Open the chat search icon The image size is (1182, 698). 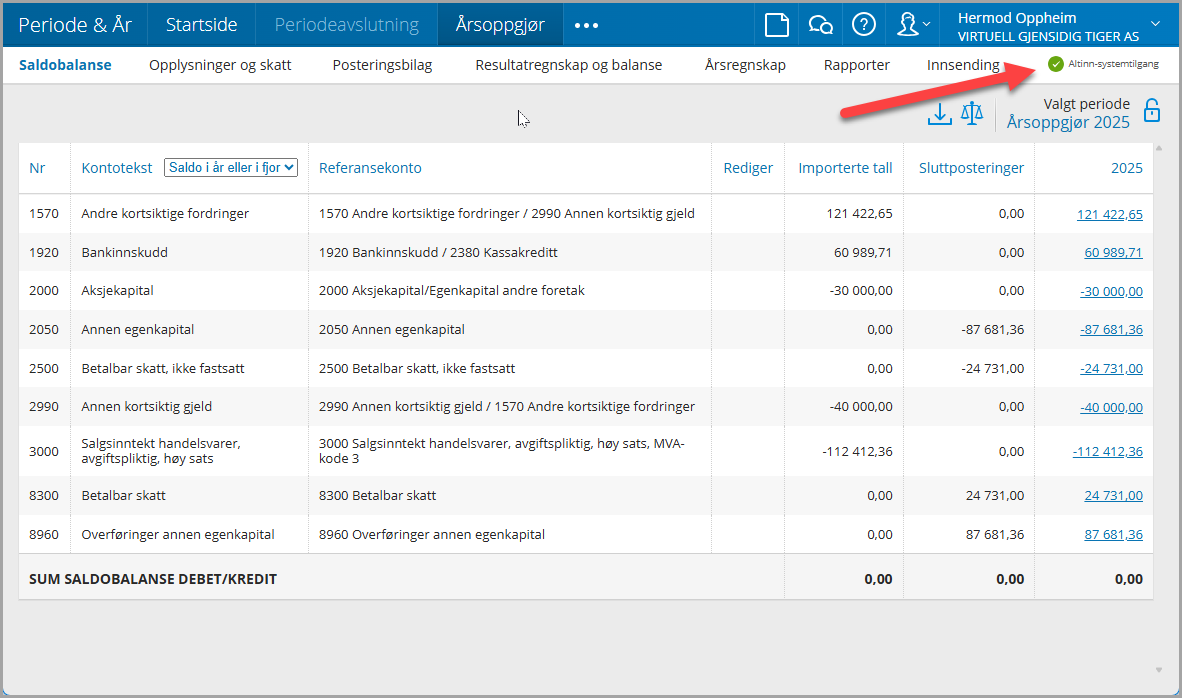820,25
